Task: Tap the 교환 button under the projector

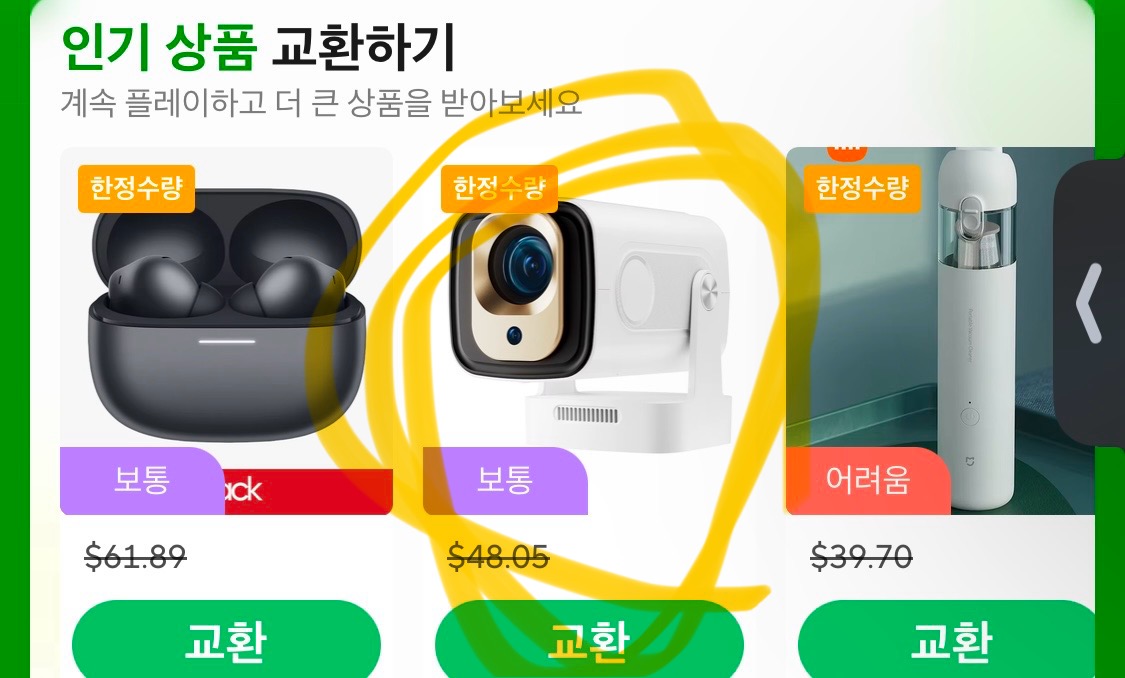Action: click(x=589, y=639)
